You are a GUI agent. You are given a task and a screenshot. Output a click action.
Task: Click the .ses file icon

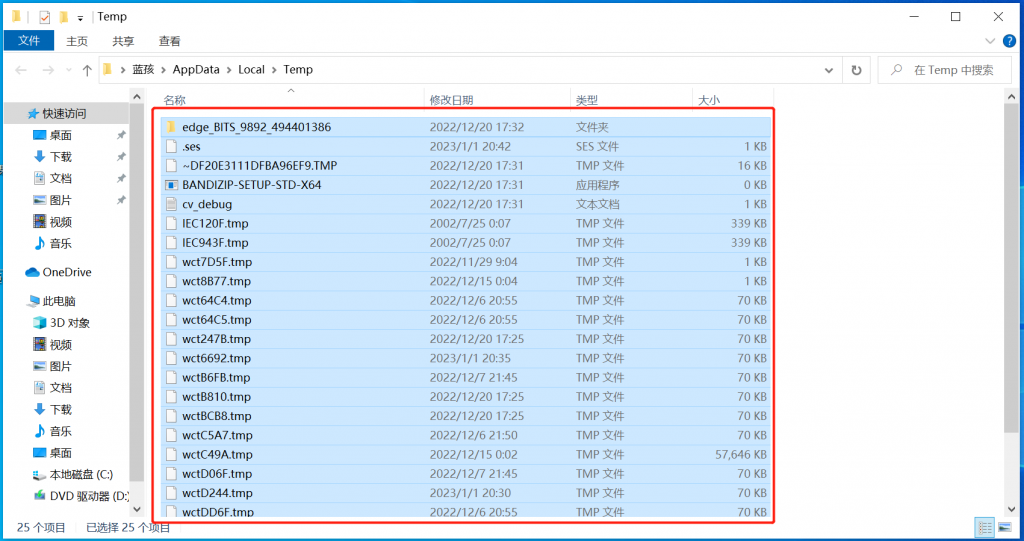(x=171, y=146)
